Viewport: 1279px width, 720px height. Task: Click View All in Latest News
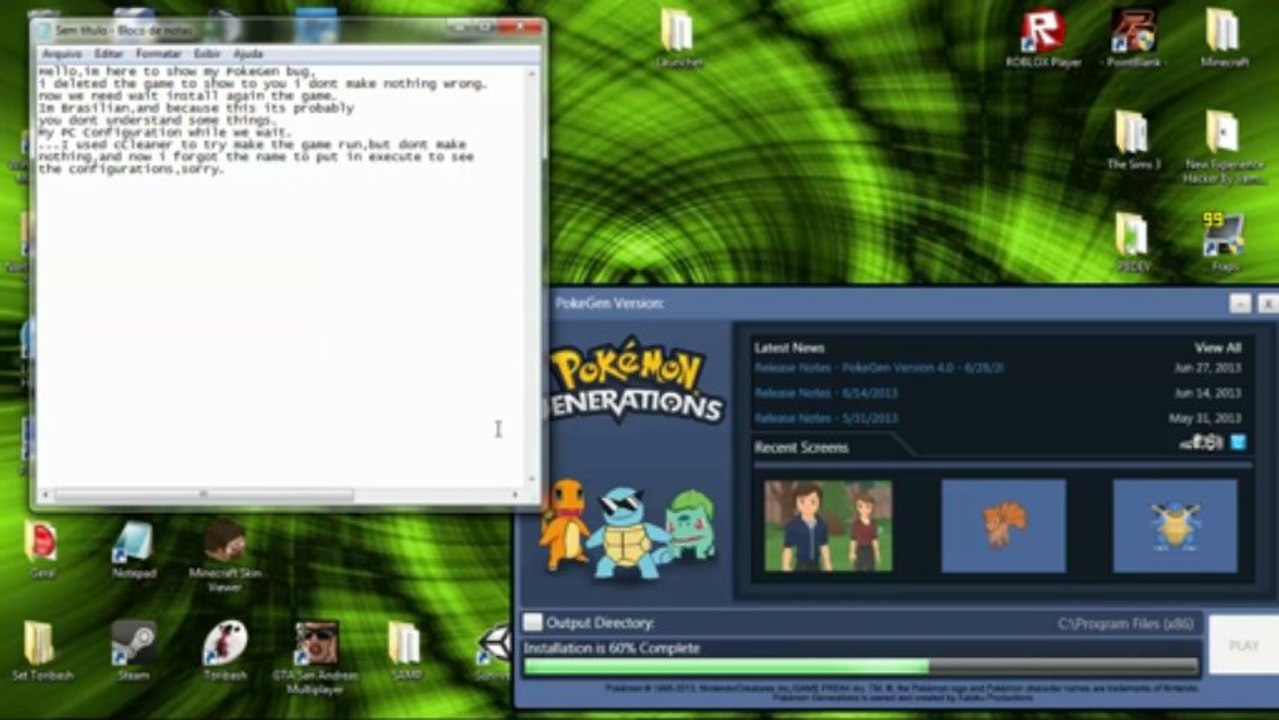(x=1217, y=348)
